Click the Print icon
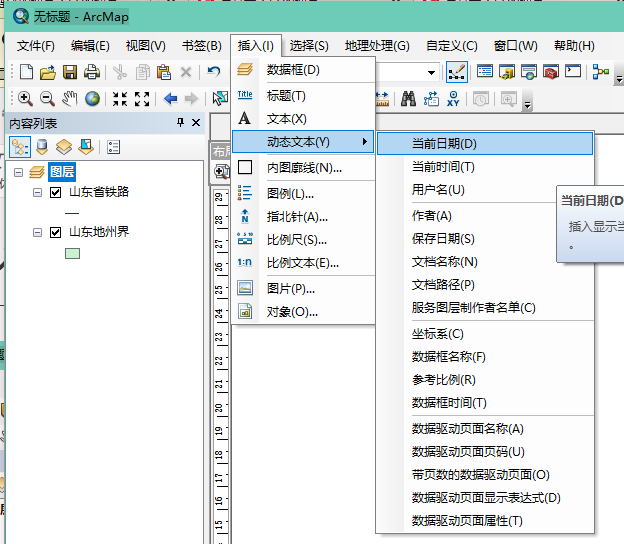 pyautogui.click(x=92, y=72)
